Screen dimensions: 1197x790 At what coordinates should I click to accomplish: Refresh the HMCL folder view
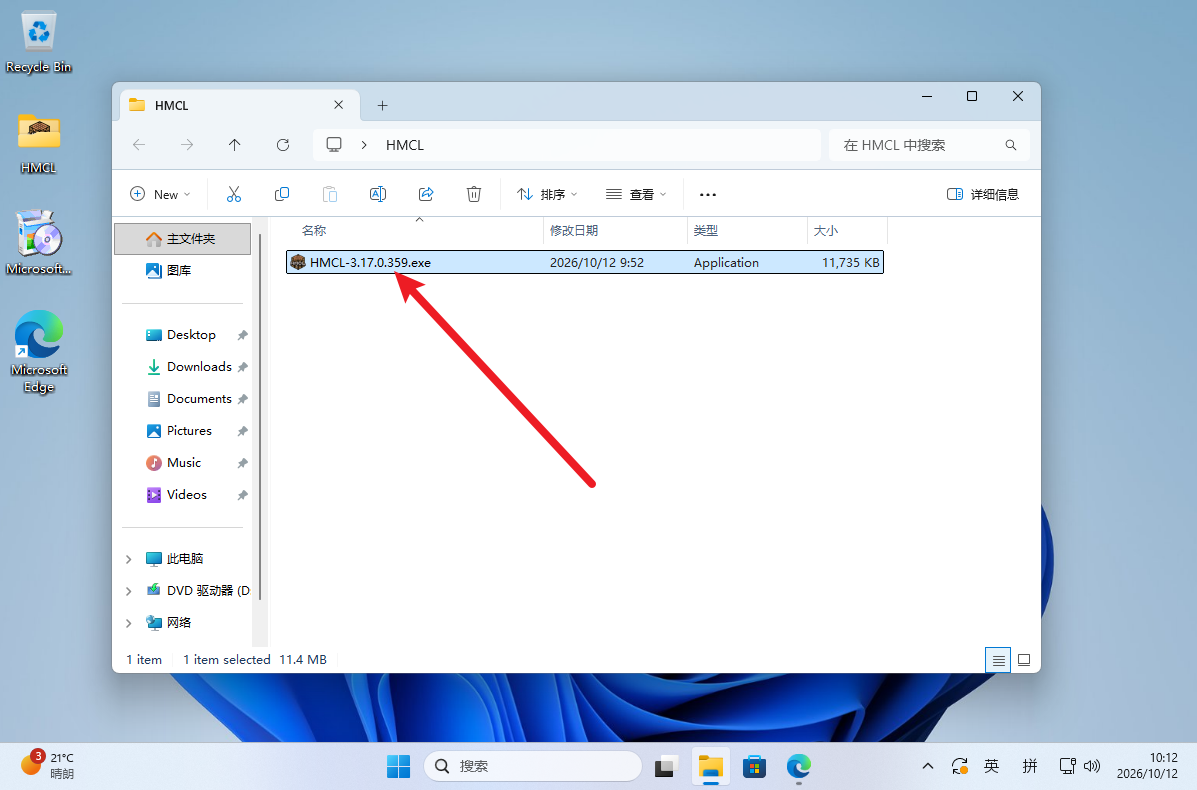click(282, 145)
